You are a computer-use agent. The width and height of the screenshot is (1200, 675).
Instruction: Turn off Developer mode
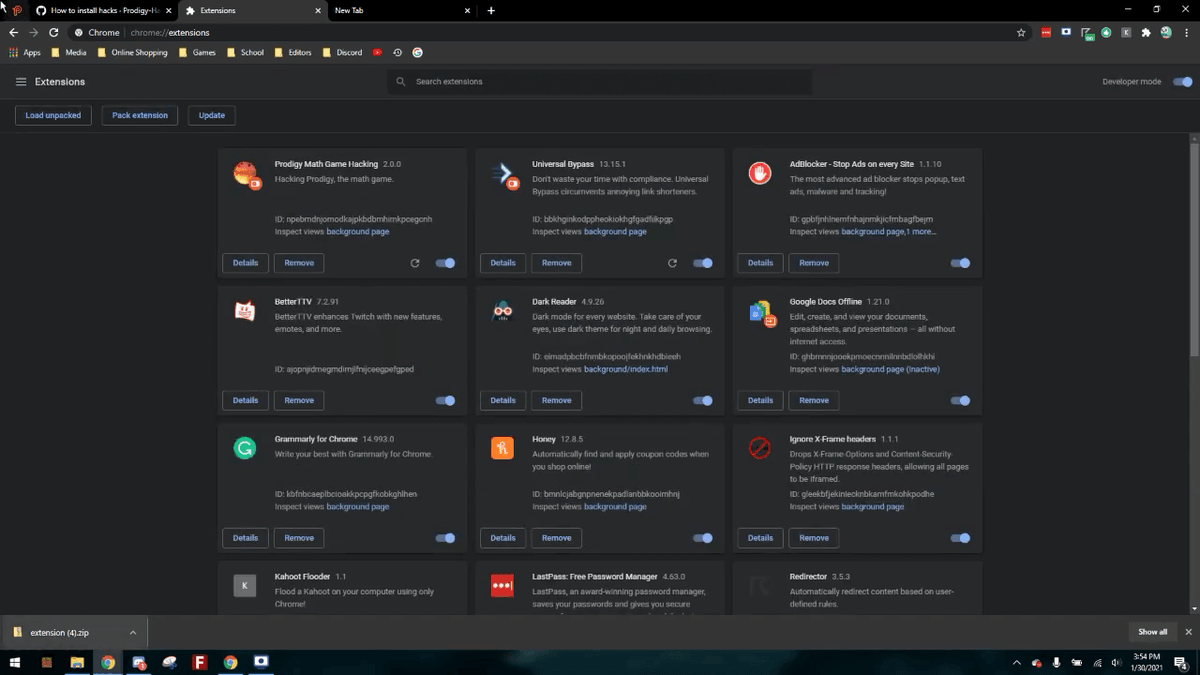pos(1183,82)
